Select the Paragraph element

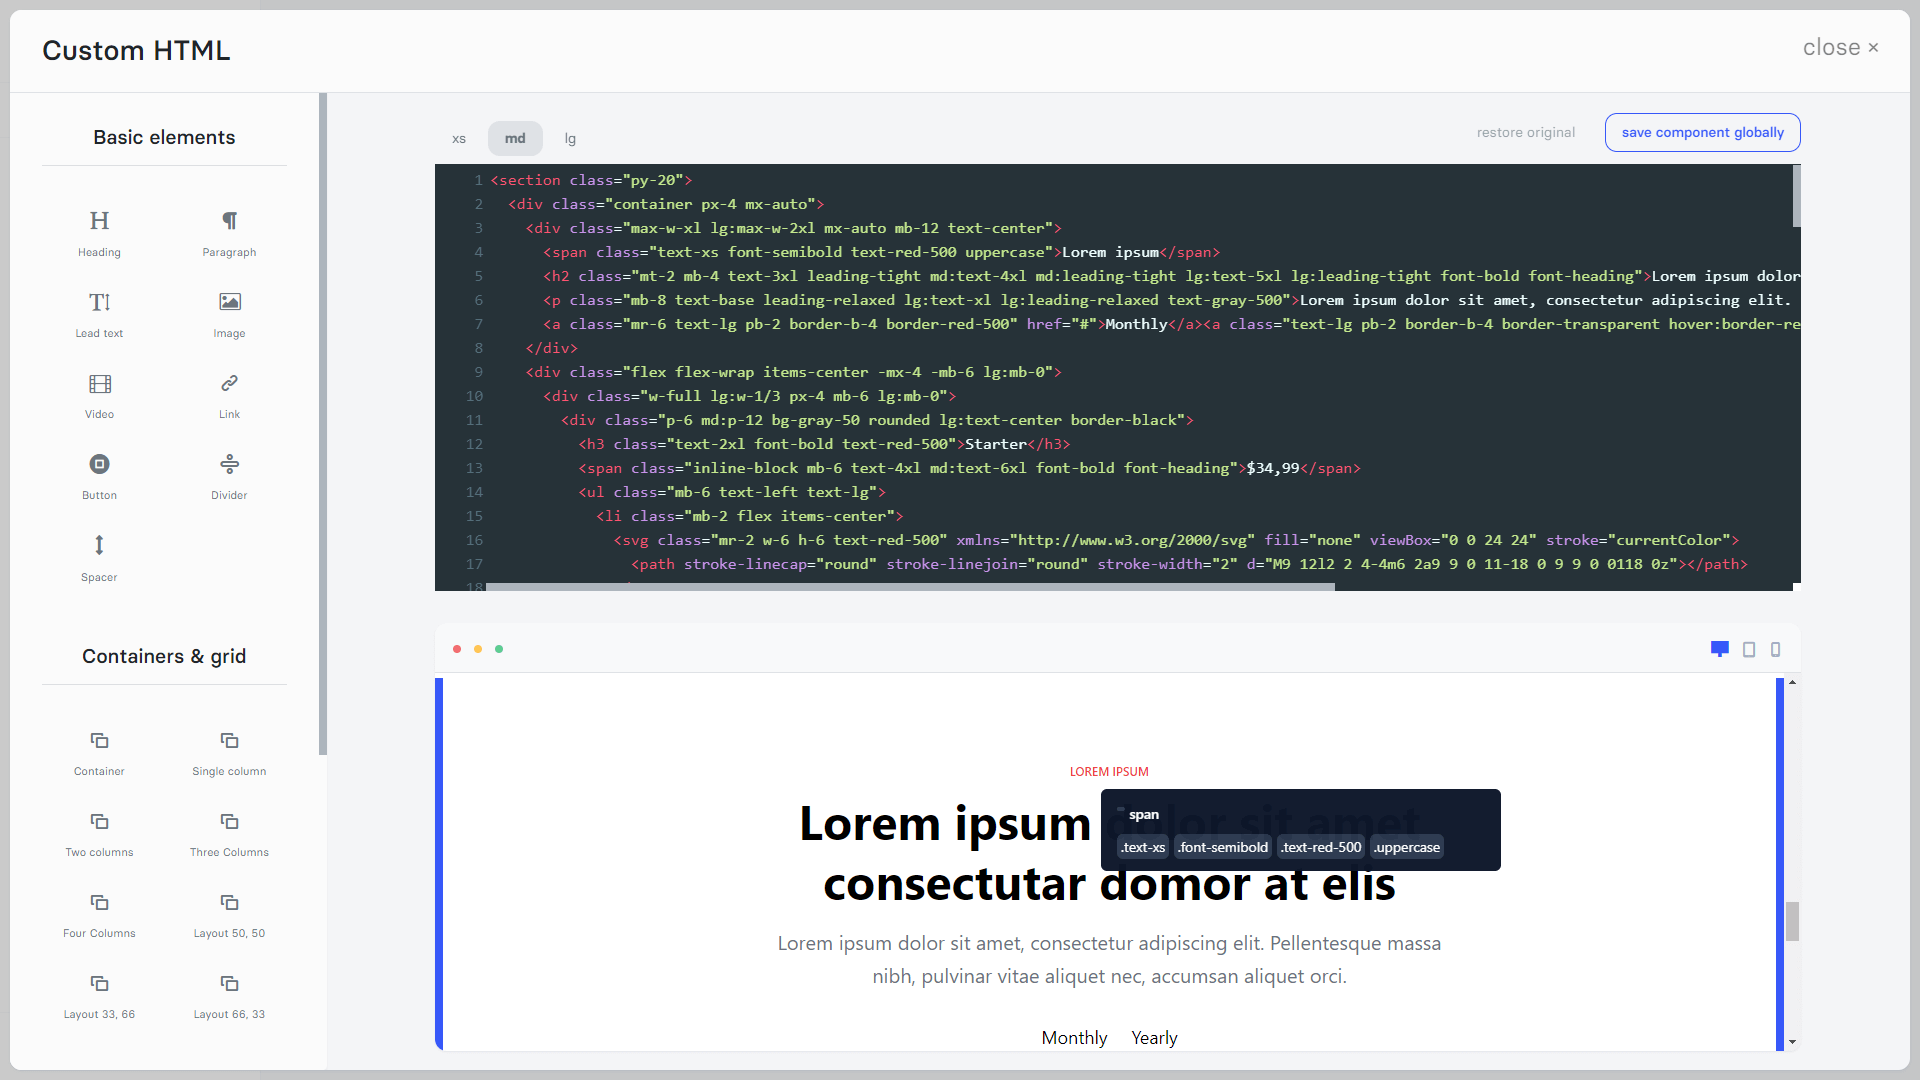click(x=229, y=232)
